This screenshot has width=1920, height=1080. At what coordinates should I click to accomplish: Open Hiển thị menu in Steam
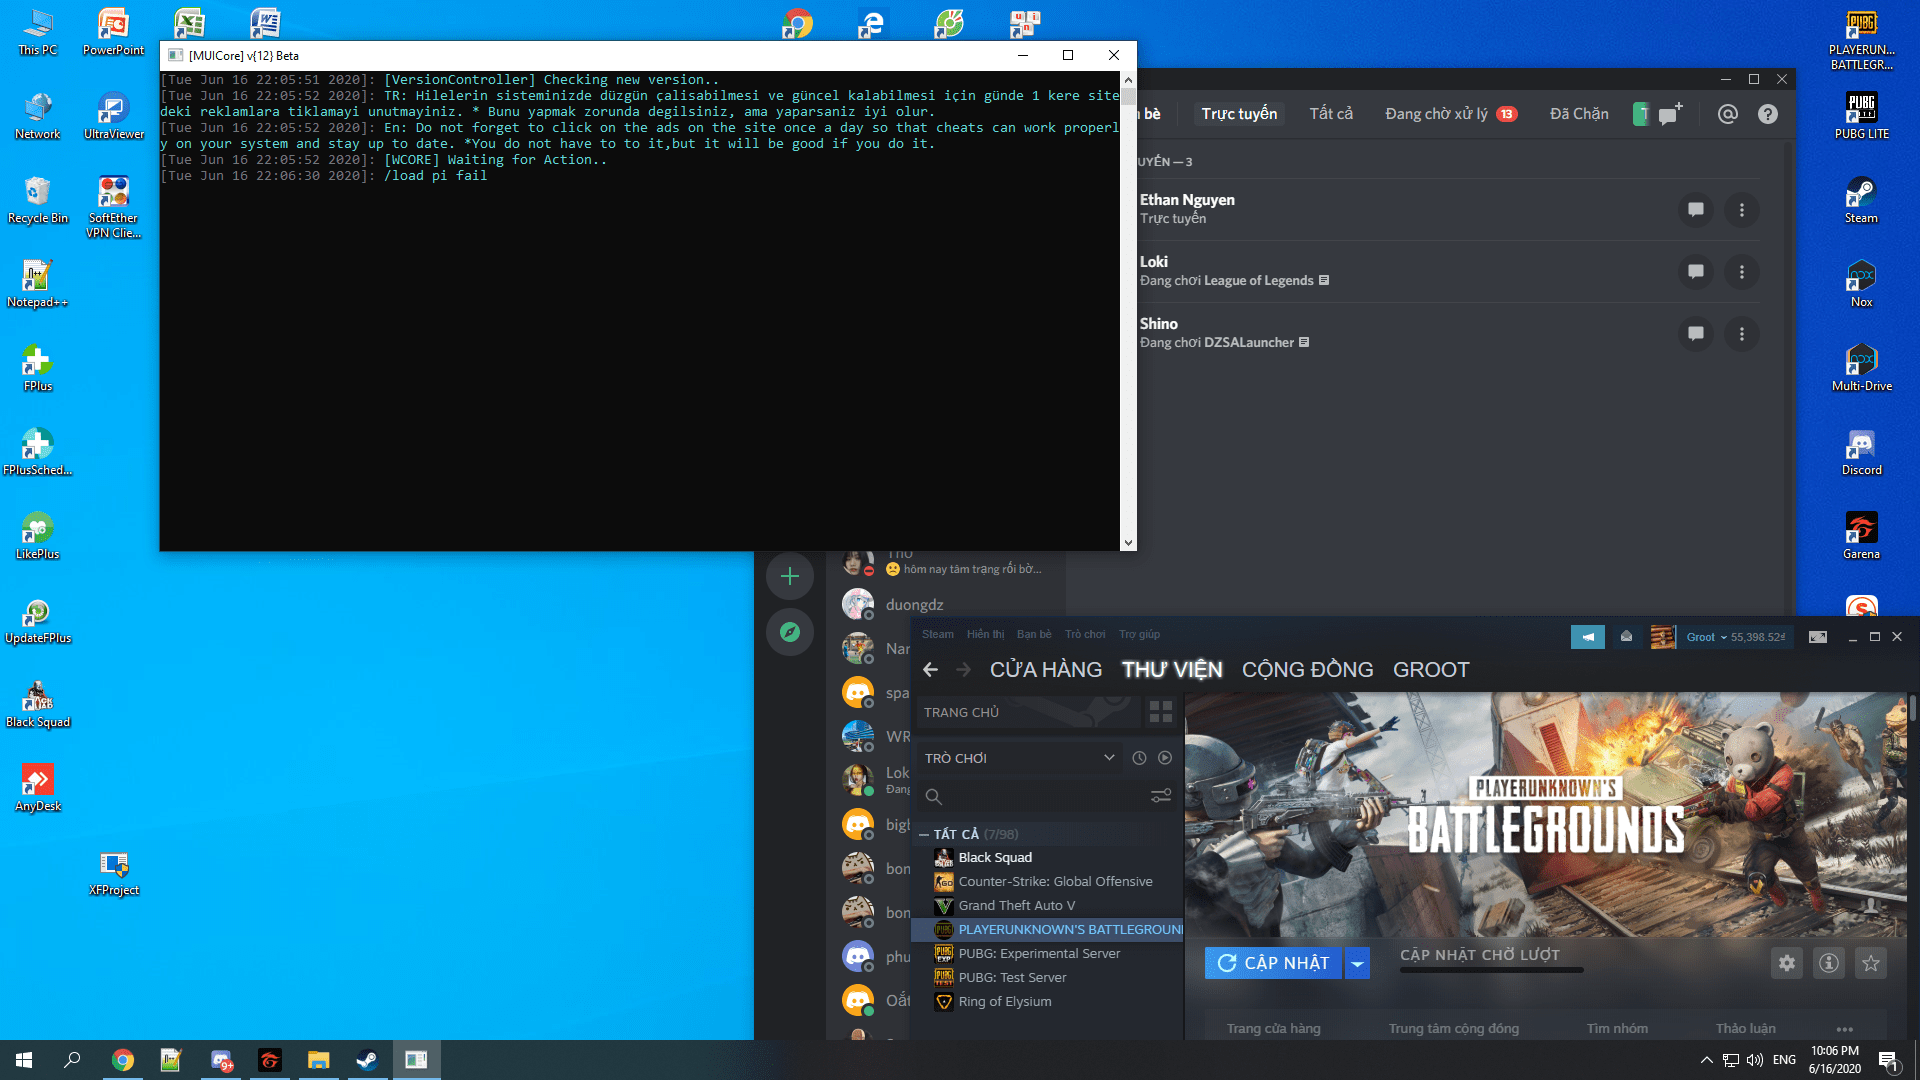[x=985, y=634]
